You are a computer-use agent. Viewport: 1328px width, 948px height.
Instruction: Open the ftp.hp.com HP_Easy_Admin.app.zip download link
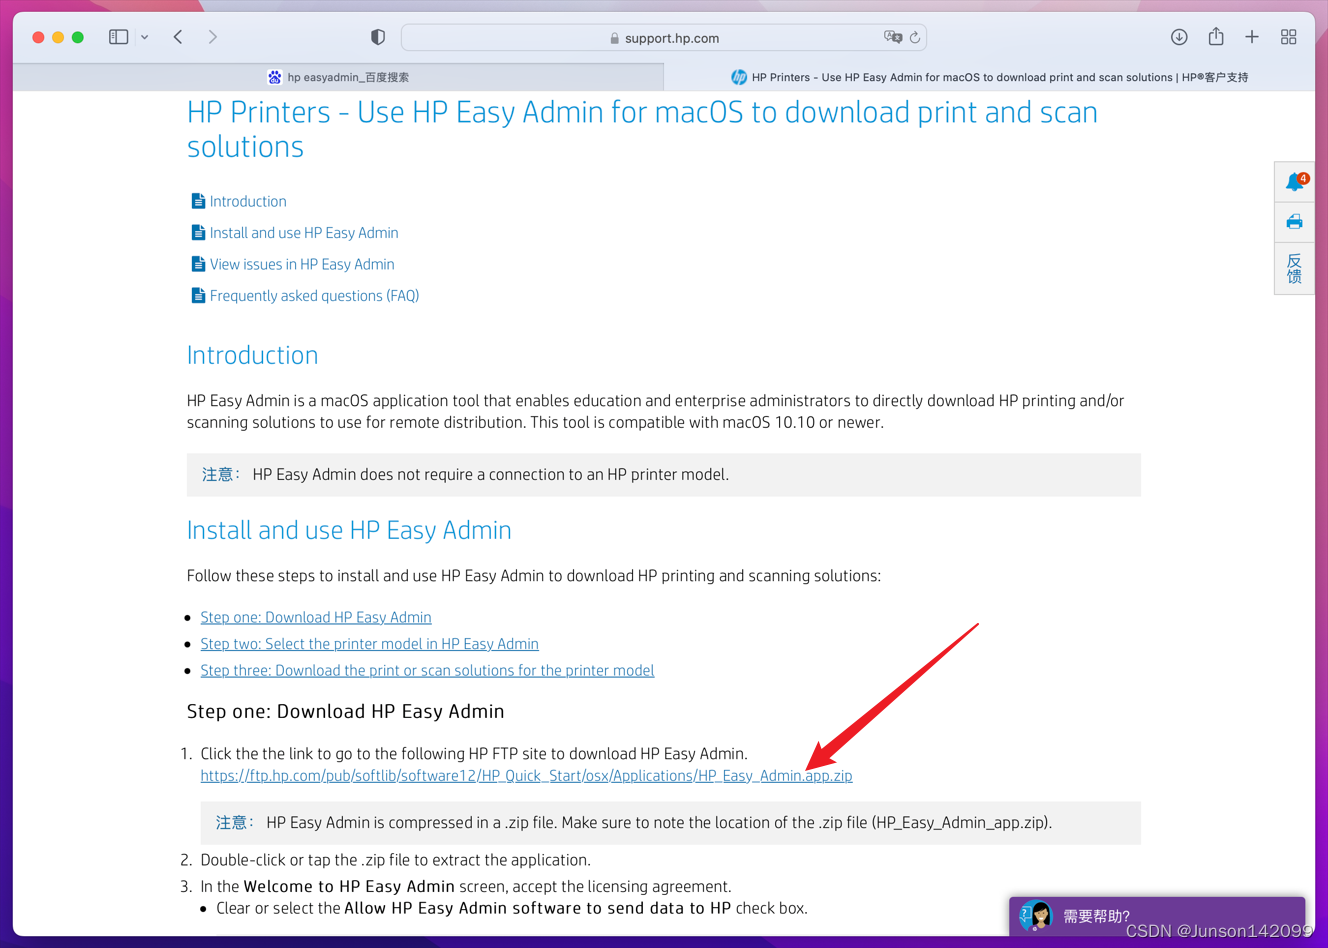point(526,776)
